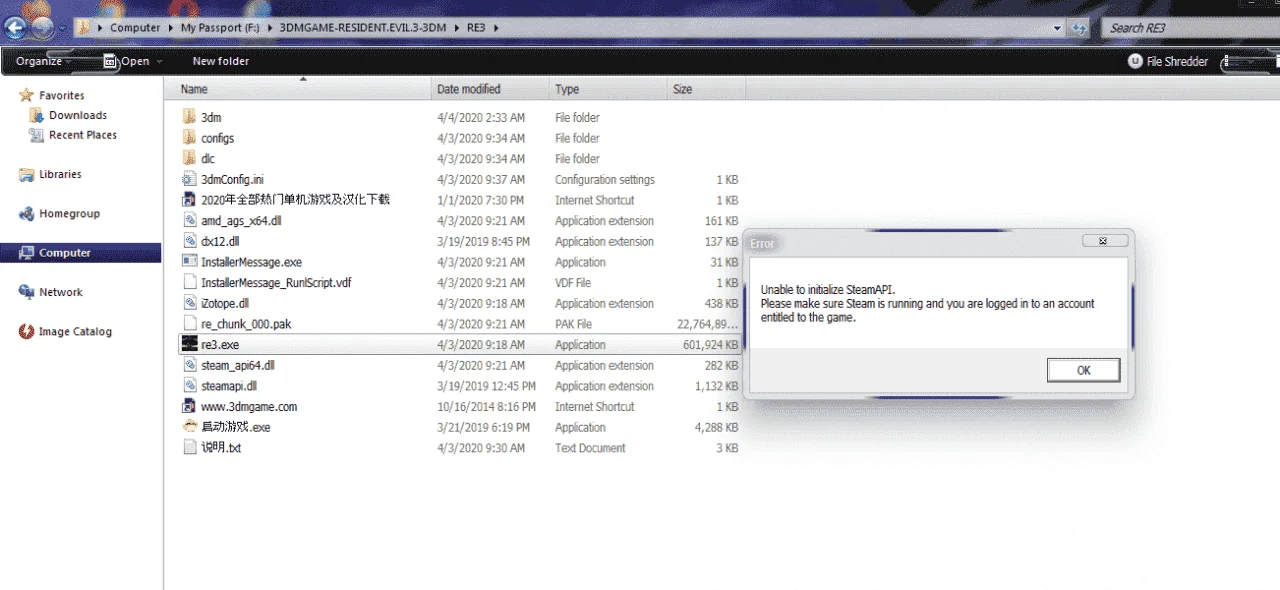Open the recent locations dropdown arrow
The image size is (1280, 590).
pos(62,28)
